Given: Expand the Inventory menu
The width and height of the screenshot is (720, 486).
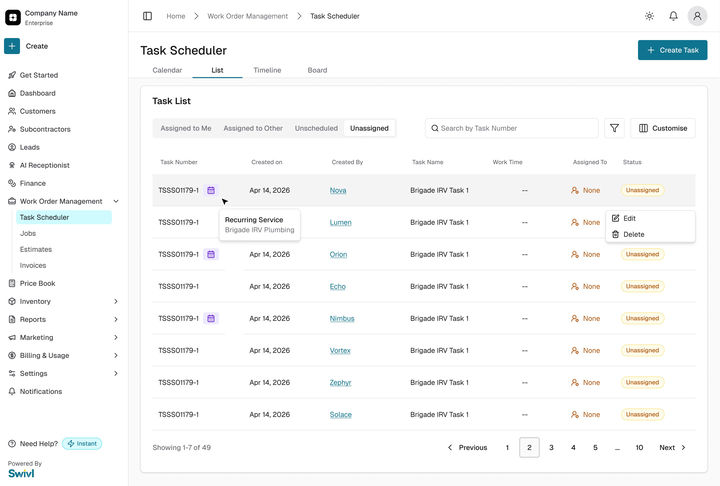Looking at the screenshot, I should pos(116,301).
